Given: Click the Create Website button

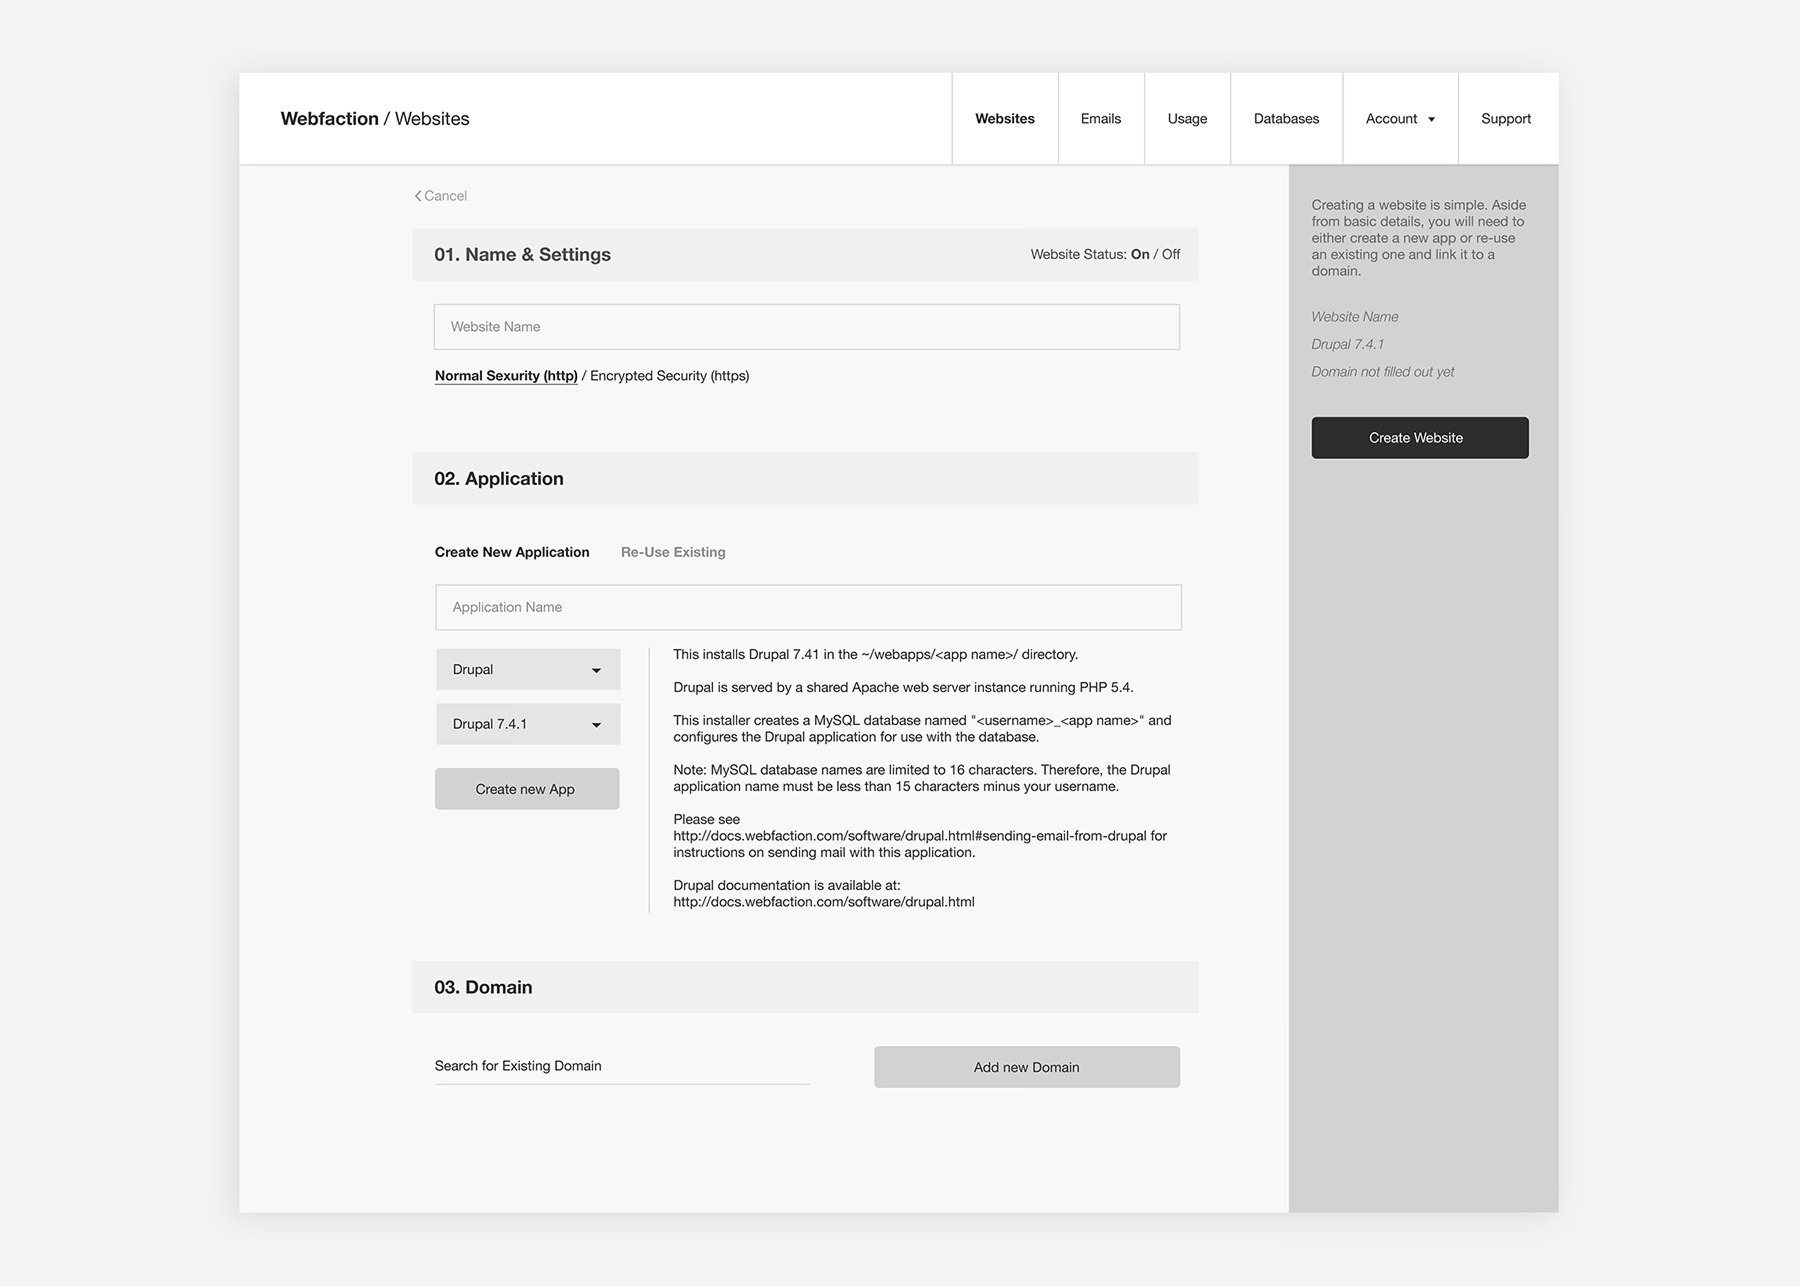Looking at the screenshot, I should 1420,438.
